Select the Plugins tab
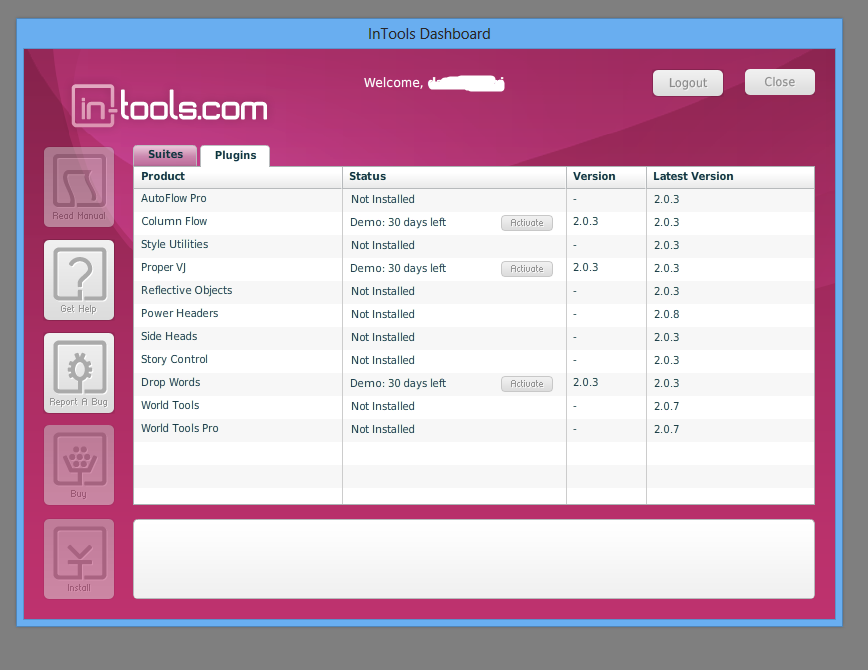 (x=235, y=156)
